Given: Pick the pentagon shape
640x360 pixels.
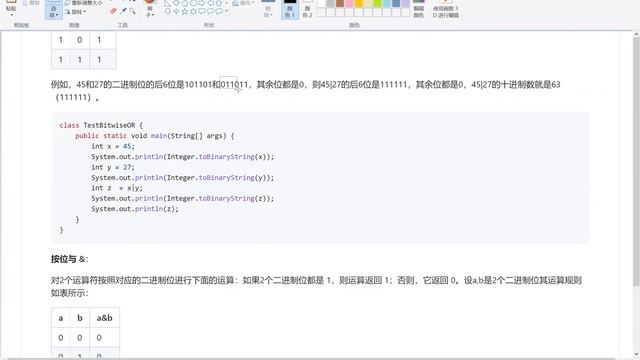Looking at the screenshot, I should [x=184, y=3].
